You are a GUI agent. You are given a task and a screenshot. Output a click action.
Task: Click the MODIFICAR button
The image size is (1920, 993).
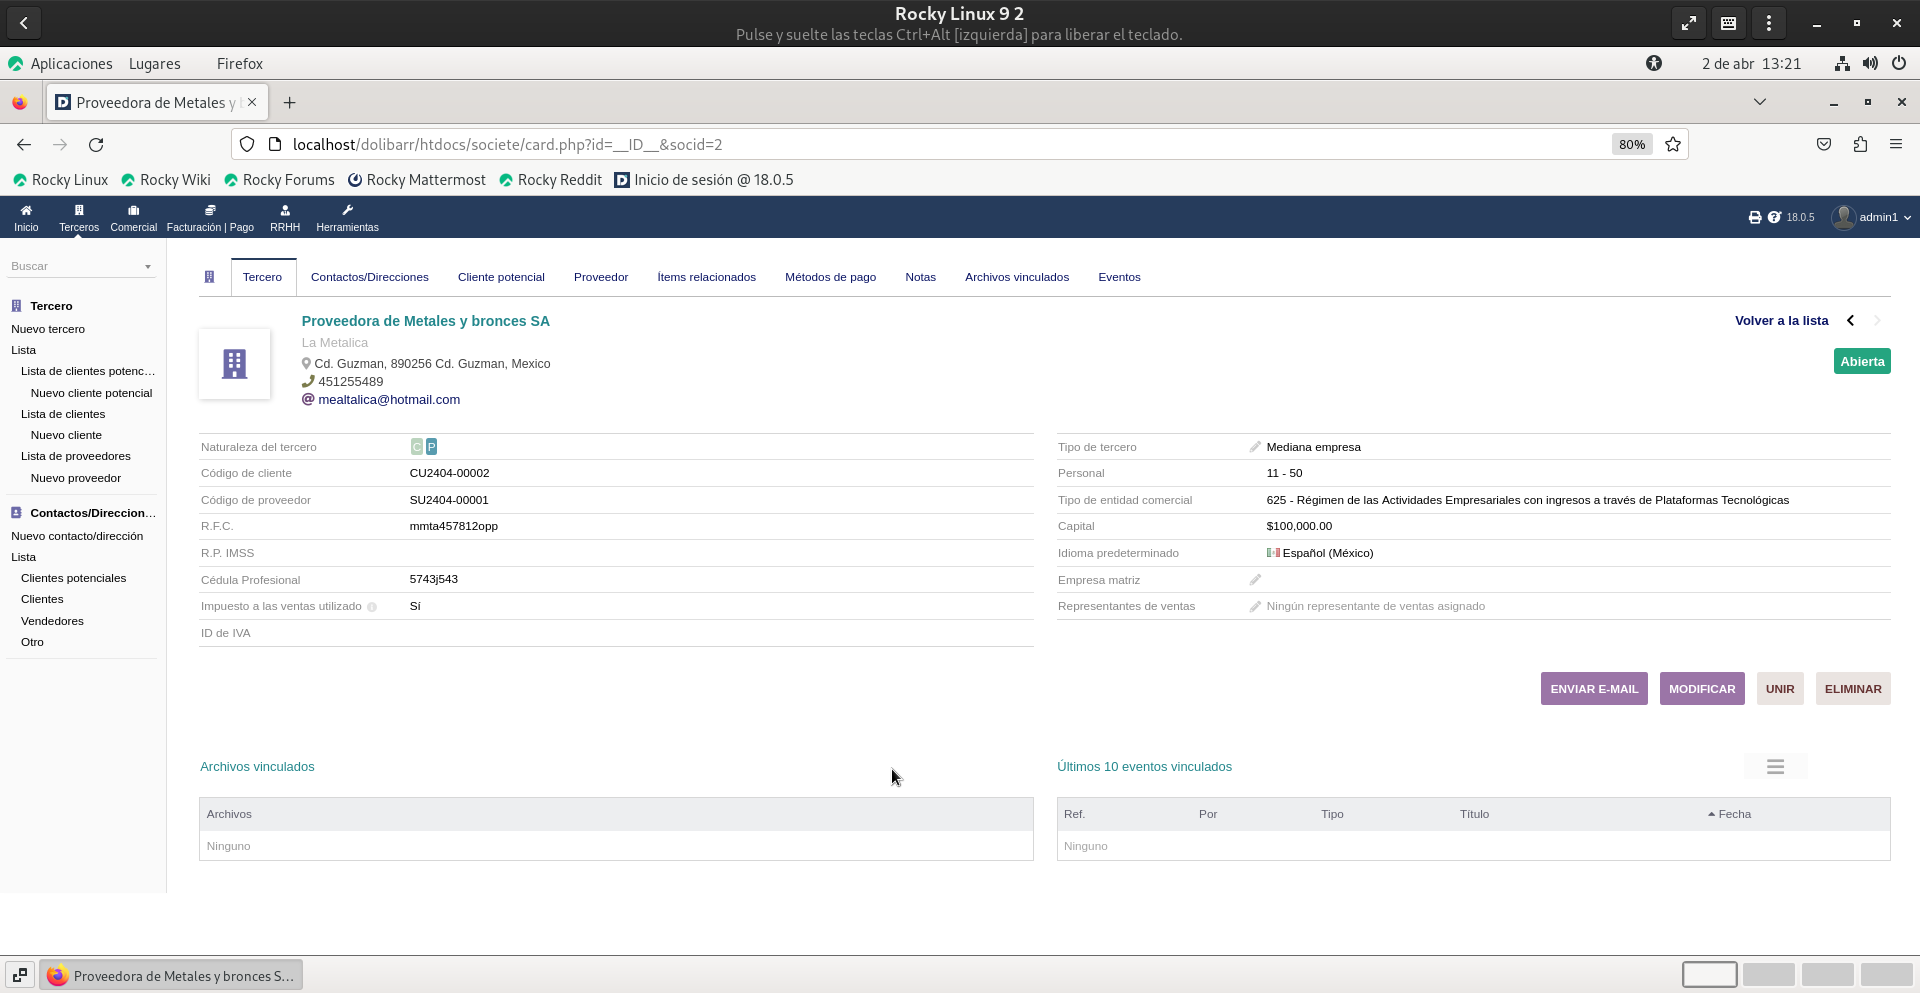[1701, 689]
